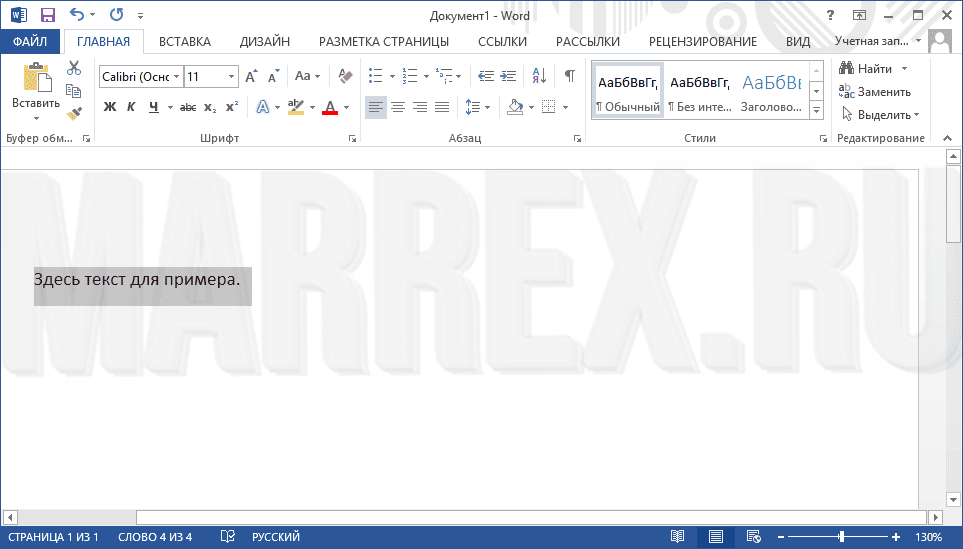The height and width of the screenshot is (549, 963).
Task: Click the zoom slider handle
Action: tap(841, 537)
